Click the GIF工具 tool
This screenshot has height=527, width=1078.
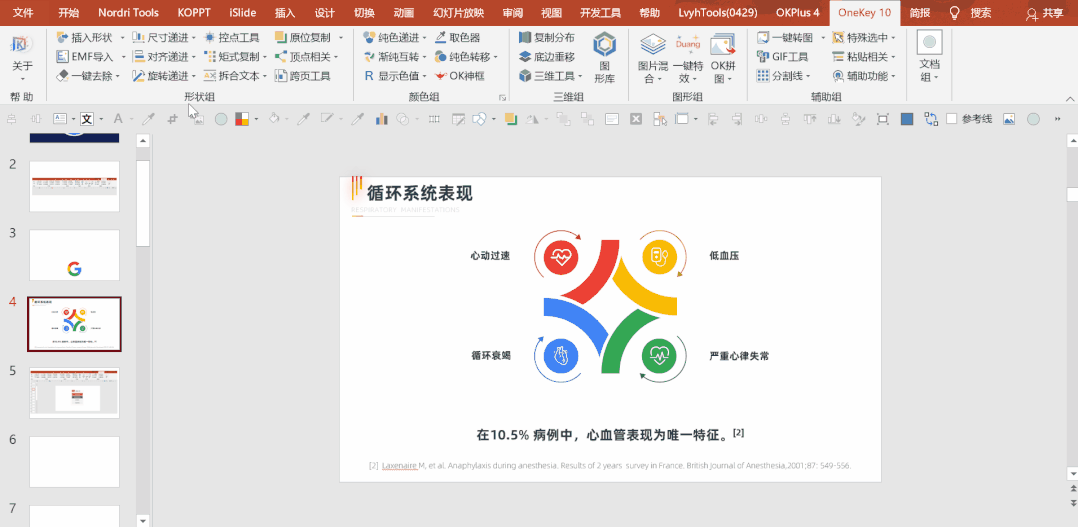tap(782, 57)
